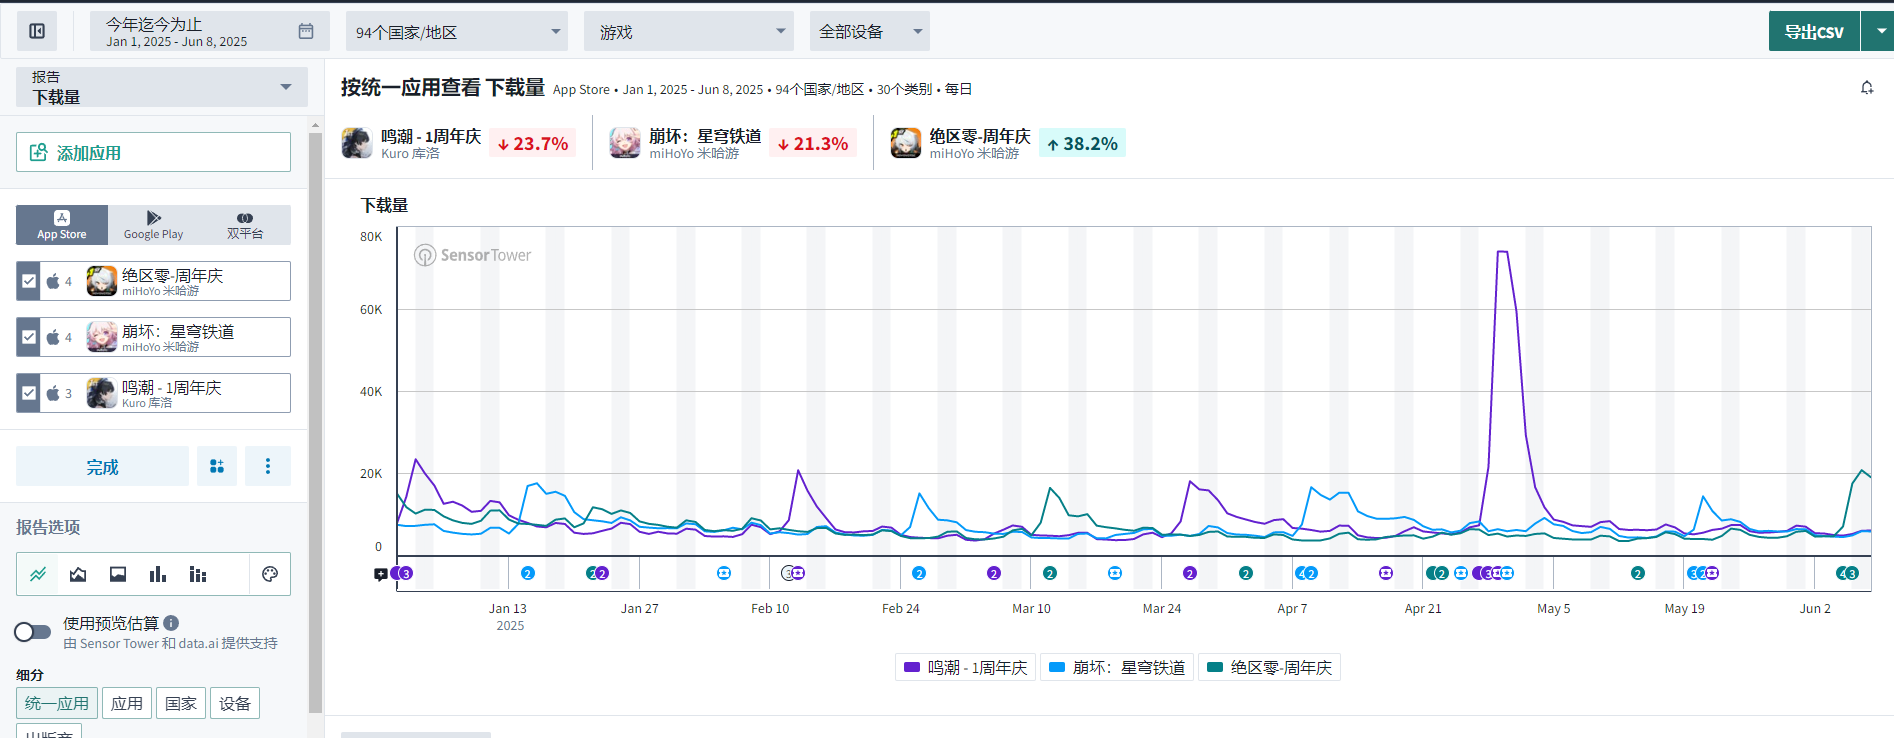Click blue star marker near Mar 17
This screenshot has width=1894, height=738.
coord(1115,573)
